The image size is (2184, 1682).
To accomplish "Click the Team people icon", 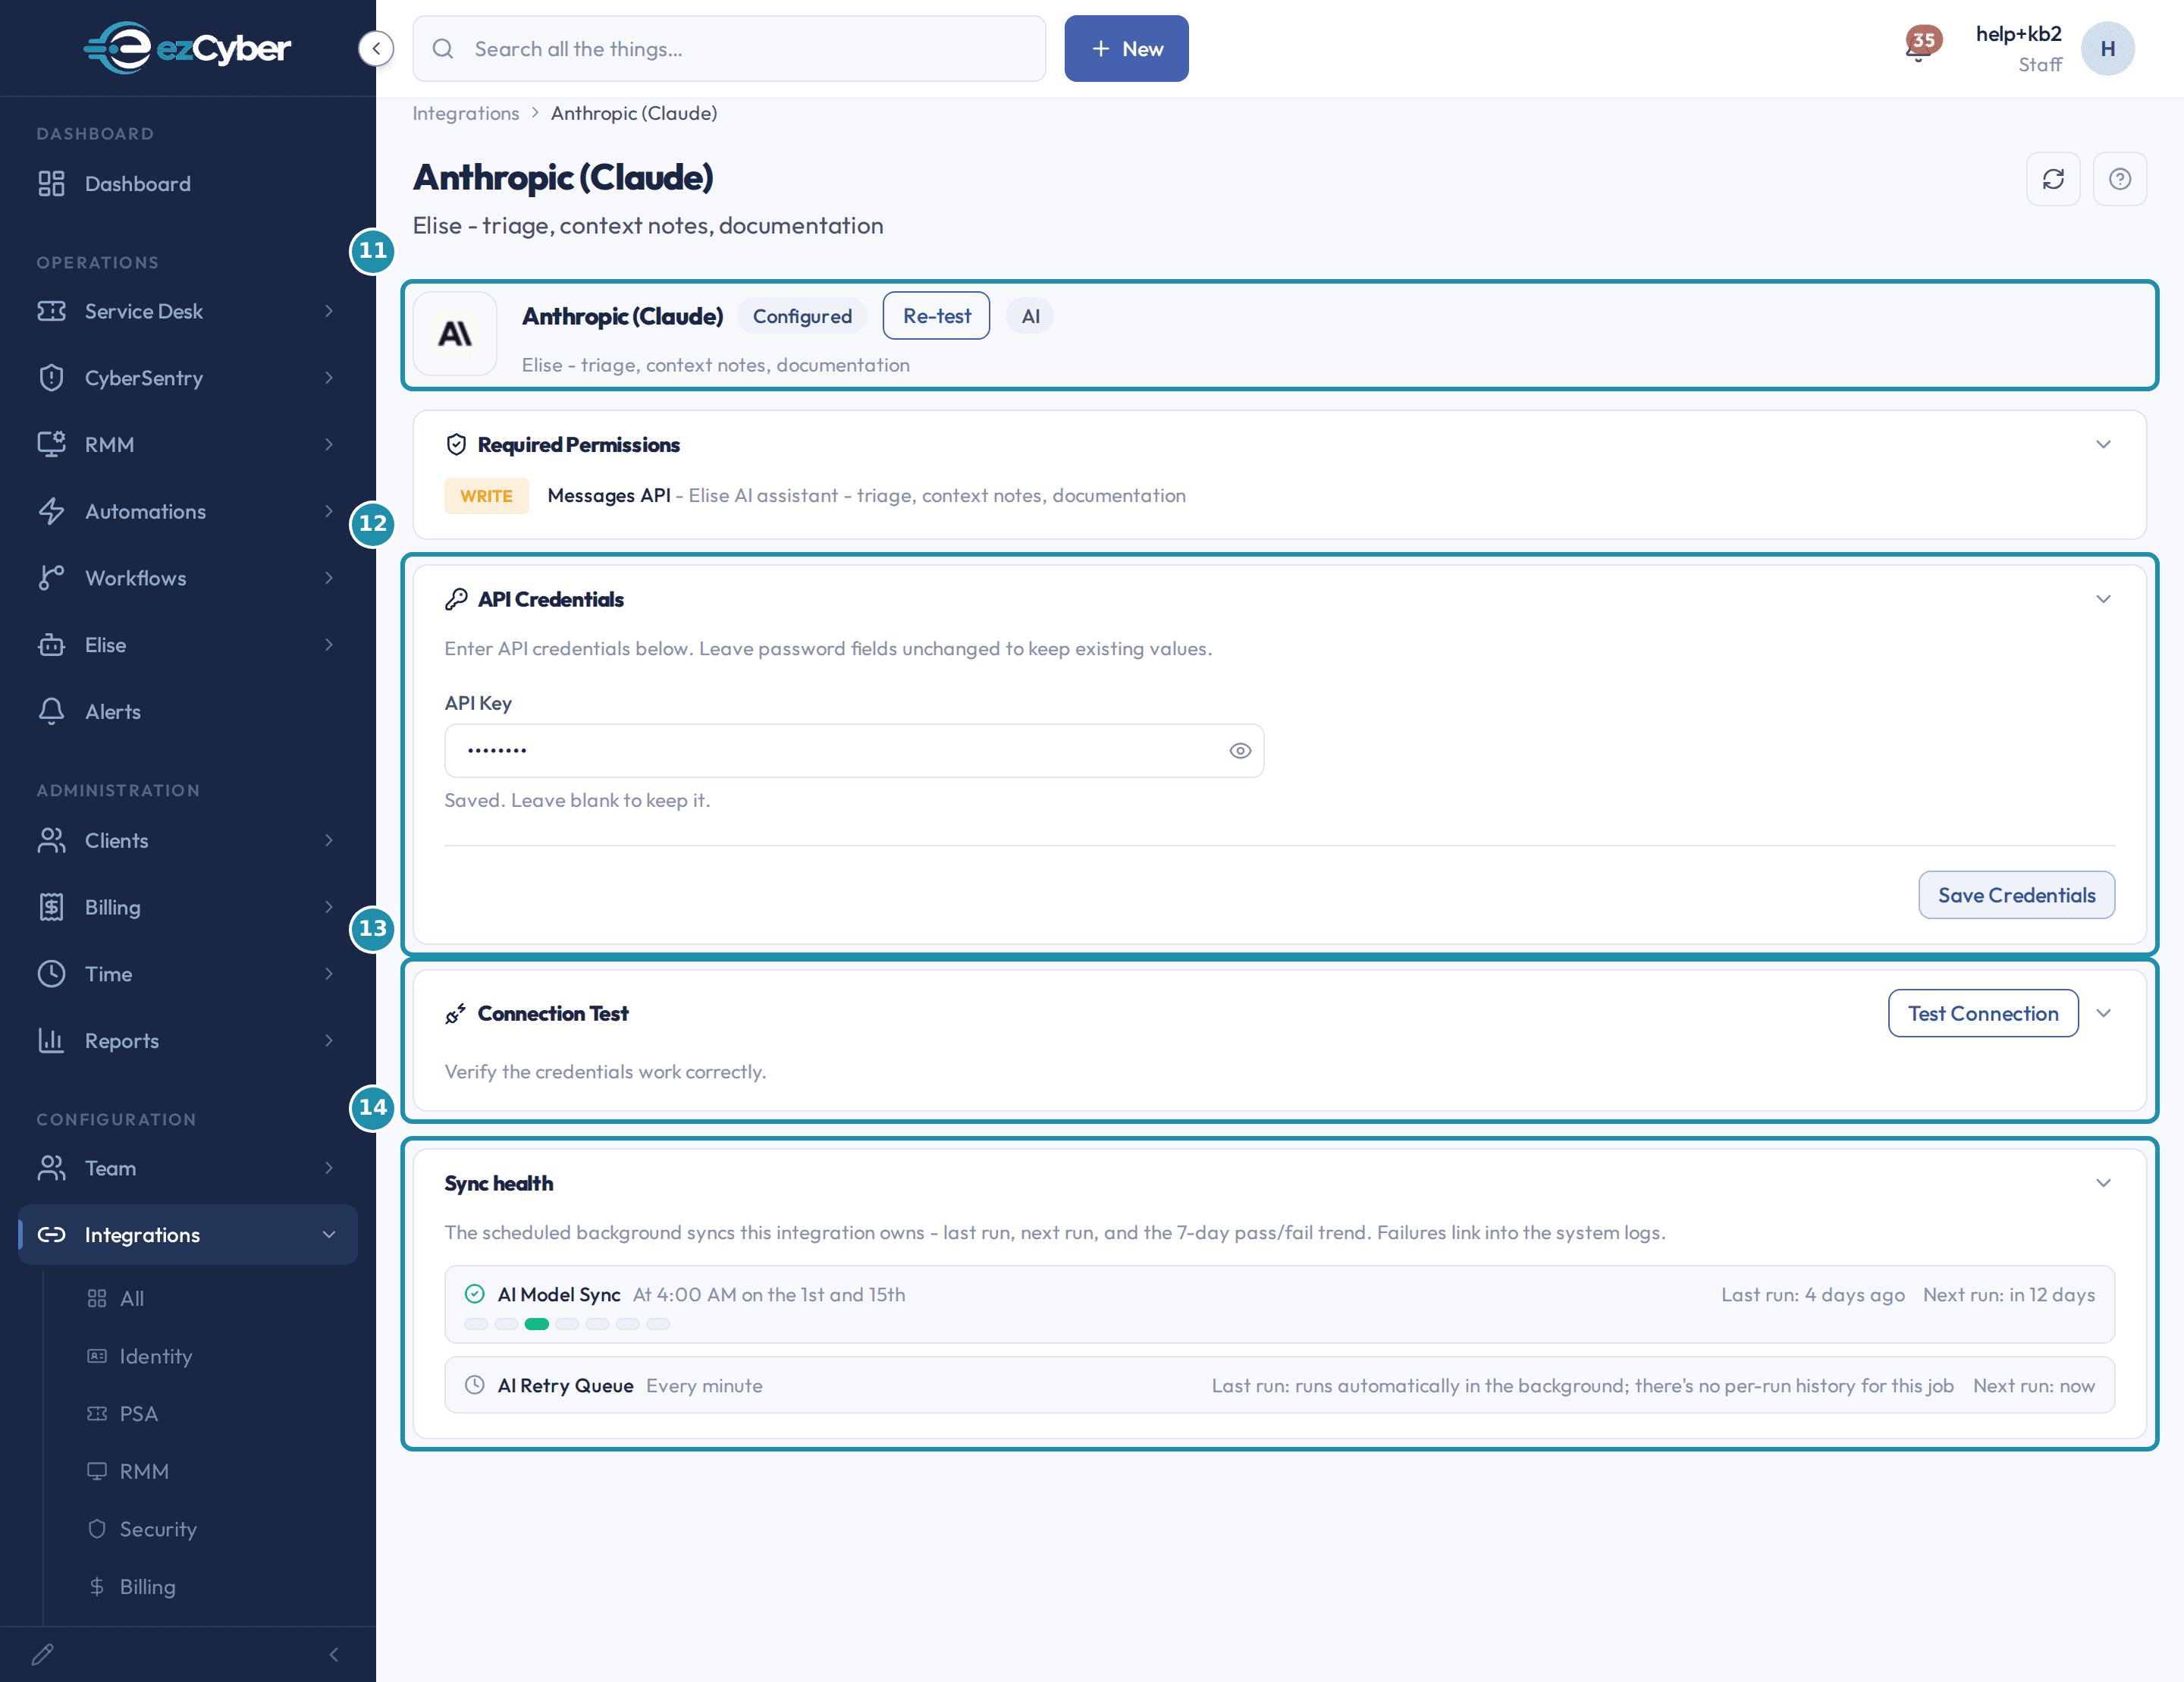I will pyautogui.click(x=51, y=1168).
